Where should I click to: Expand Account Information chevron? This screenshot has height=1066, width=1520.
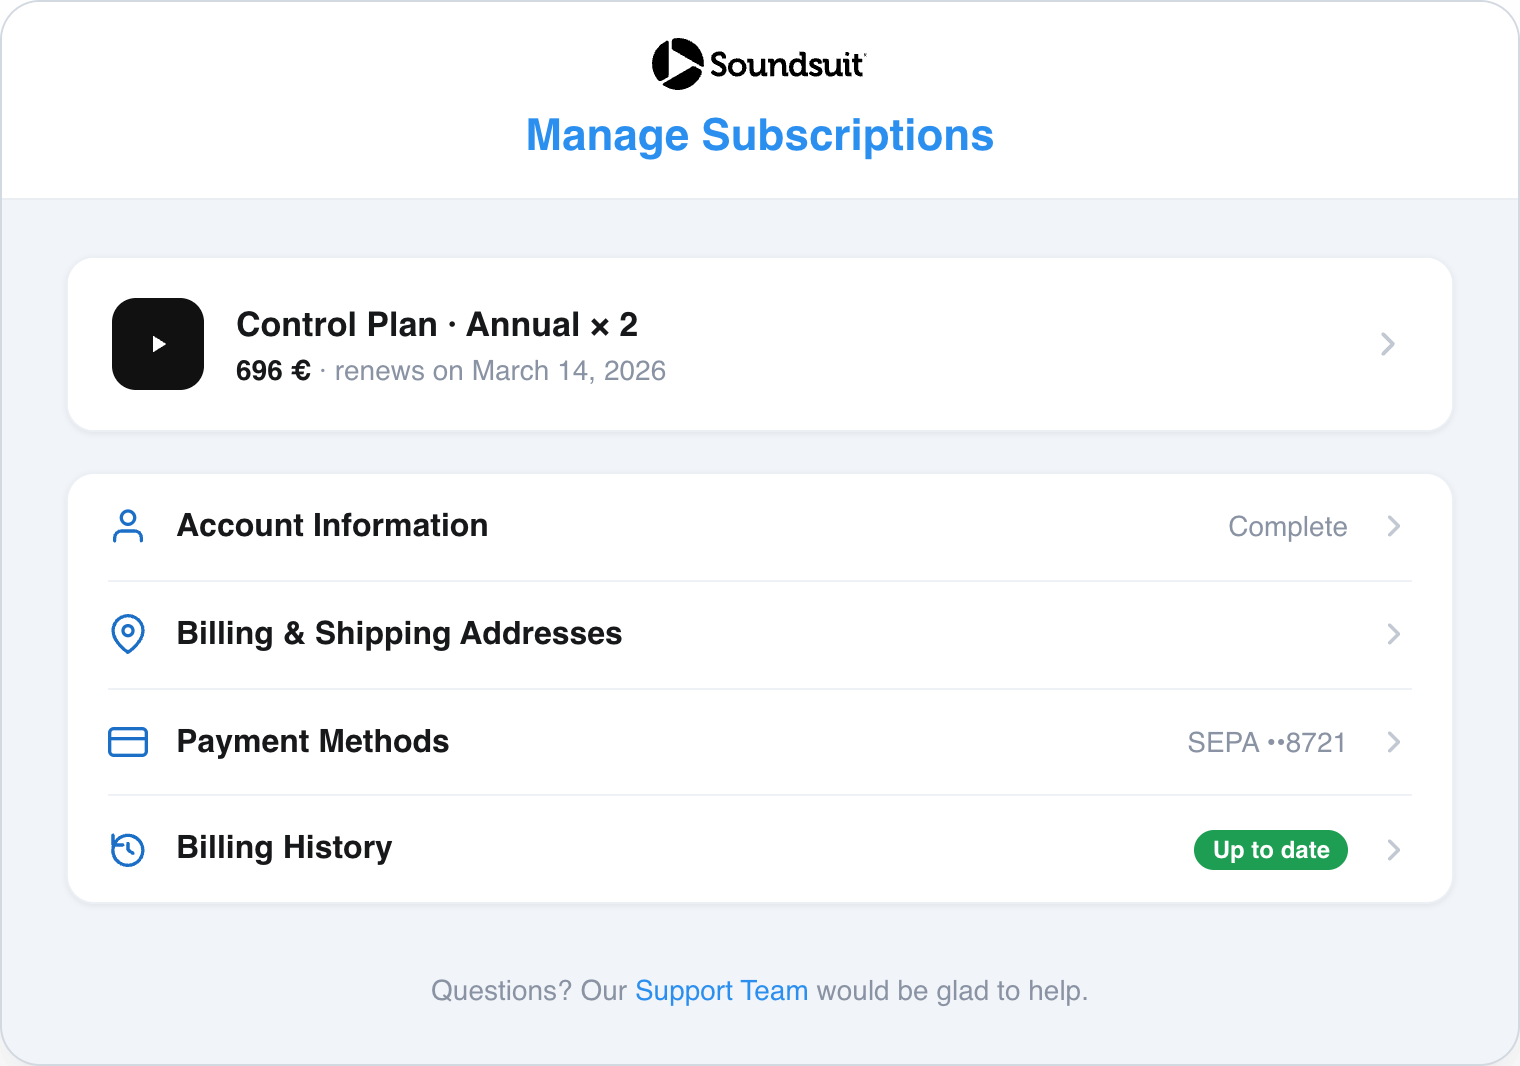click(1394, 526)
